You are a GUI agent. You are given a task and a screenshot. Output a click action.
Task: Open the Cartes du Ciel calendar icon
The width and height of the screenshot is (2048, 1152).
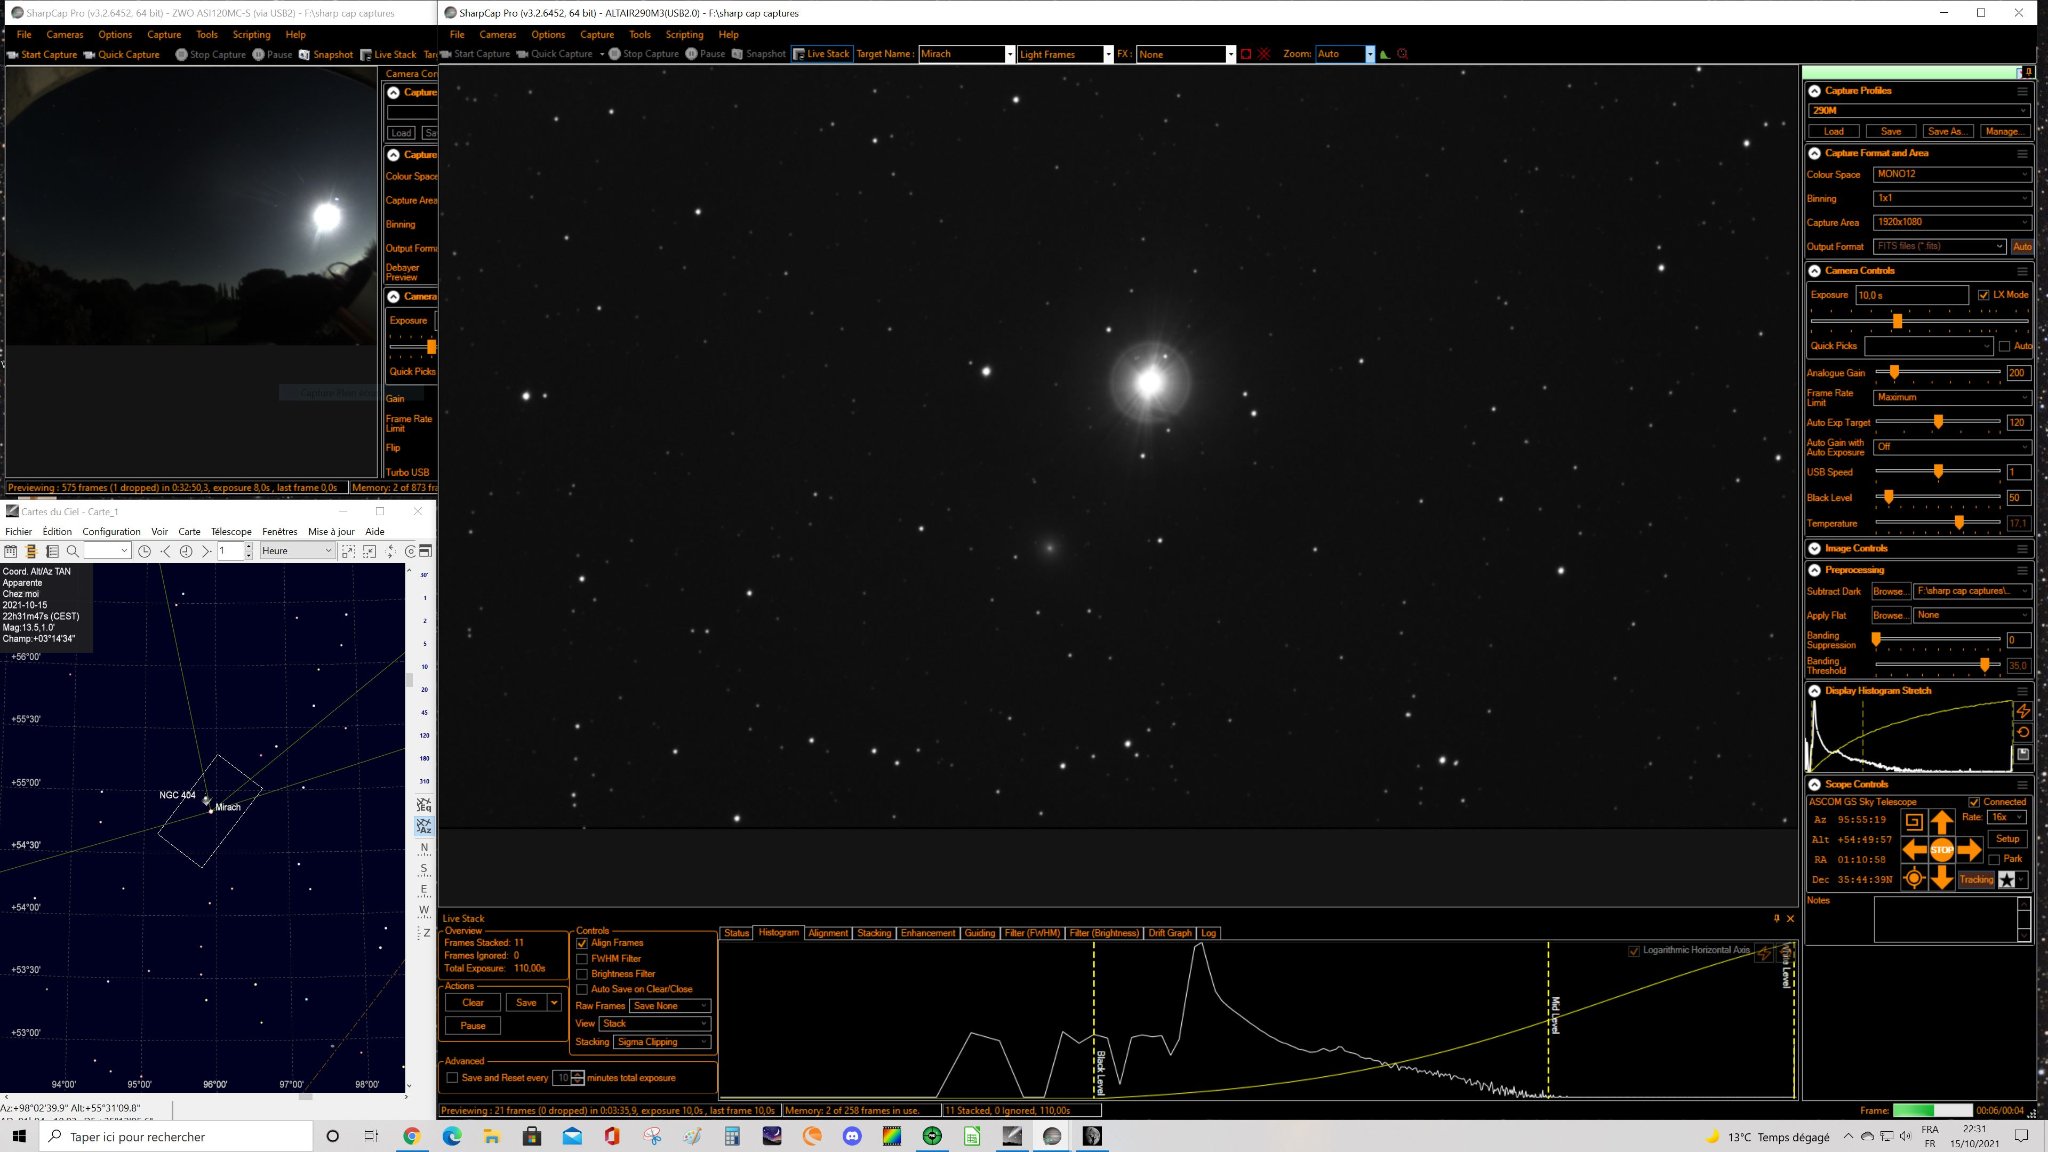pos(11,551)
